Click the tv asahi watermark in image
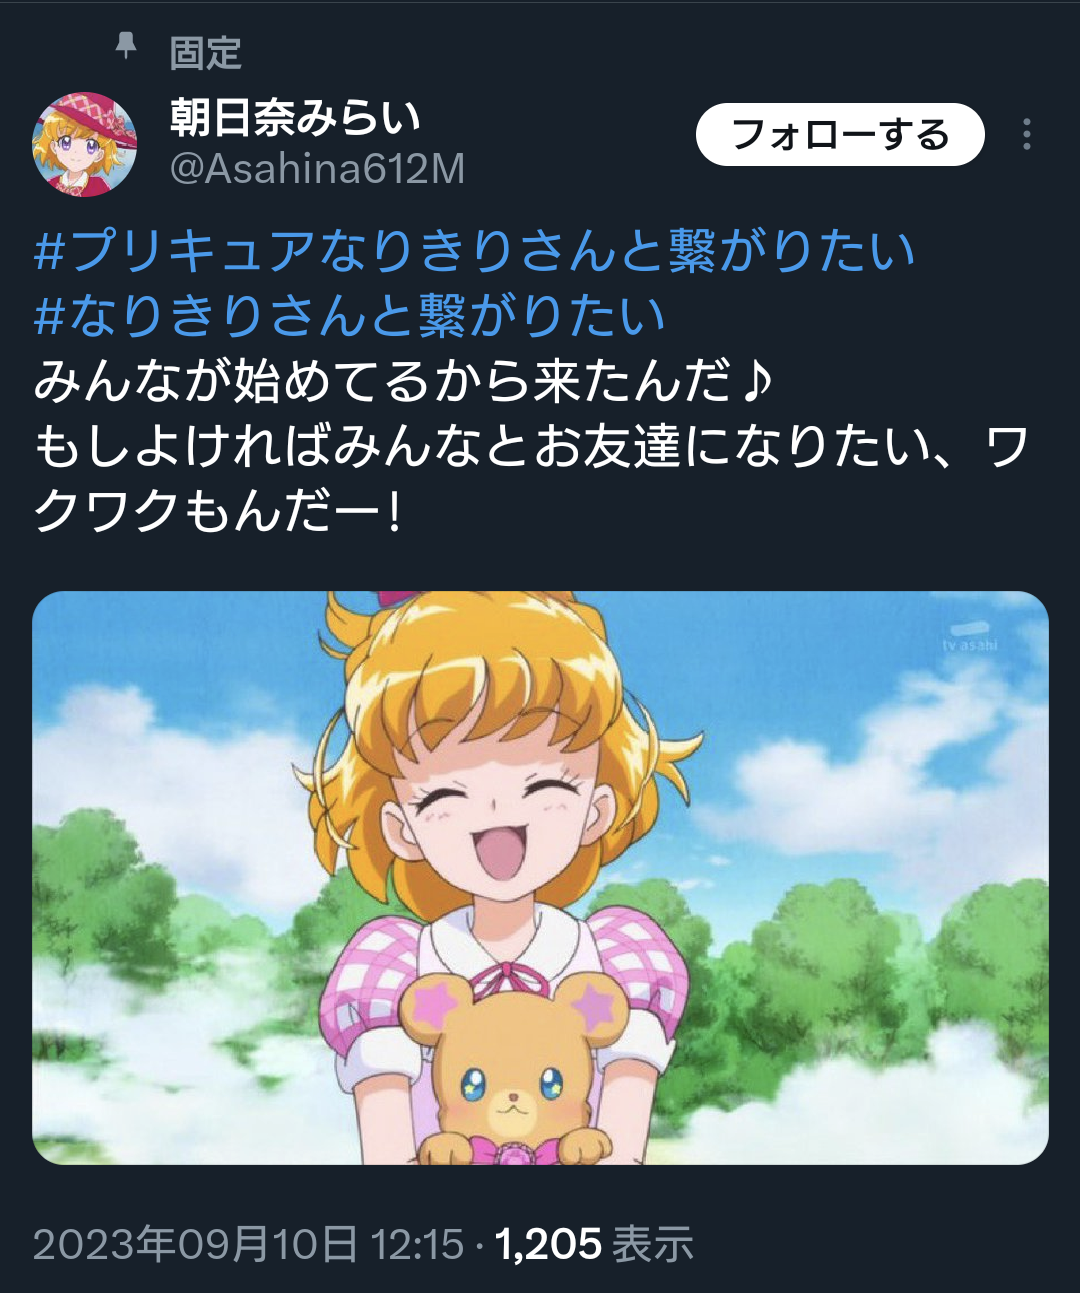The width and height of the screenshot is (1080, 1293). (969, 638)
